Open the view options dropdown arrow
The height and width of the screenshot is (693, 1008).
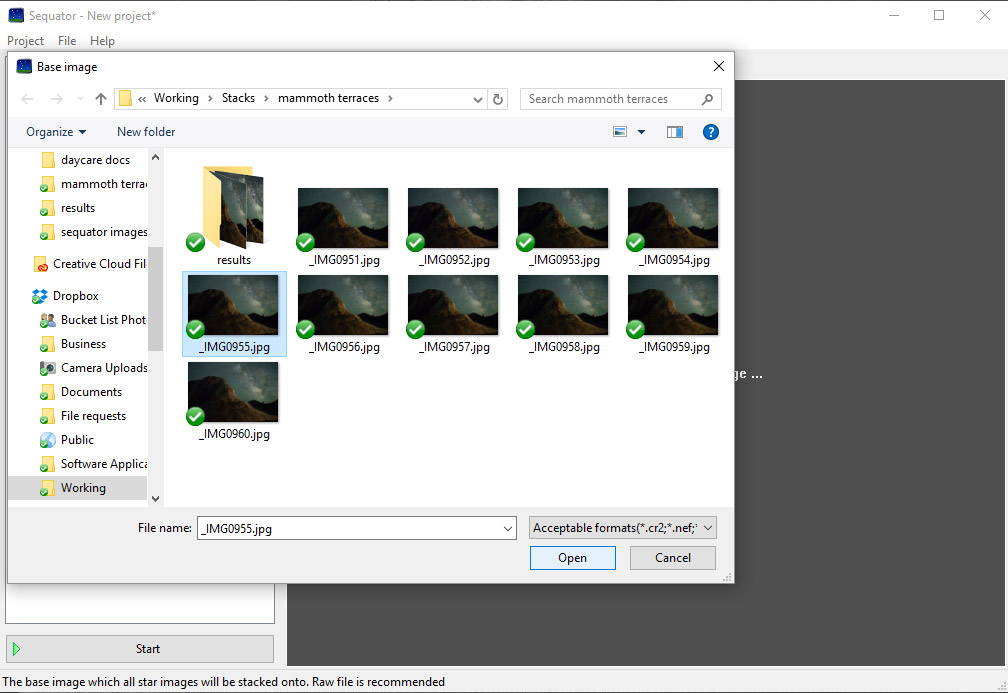coord(641,132)
